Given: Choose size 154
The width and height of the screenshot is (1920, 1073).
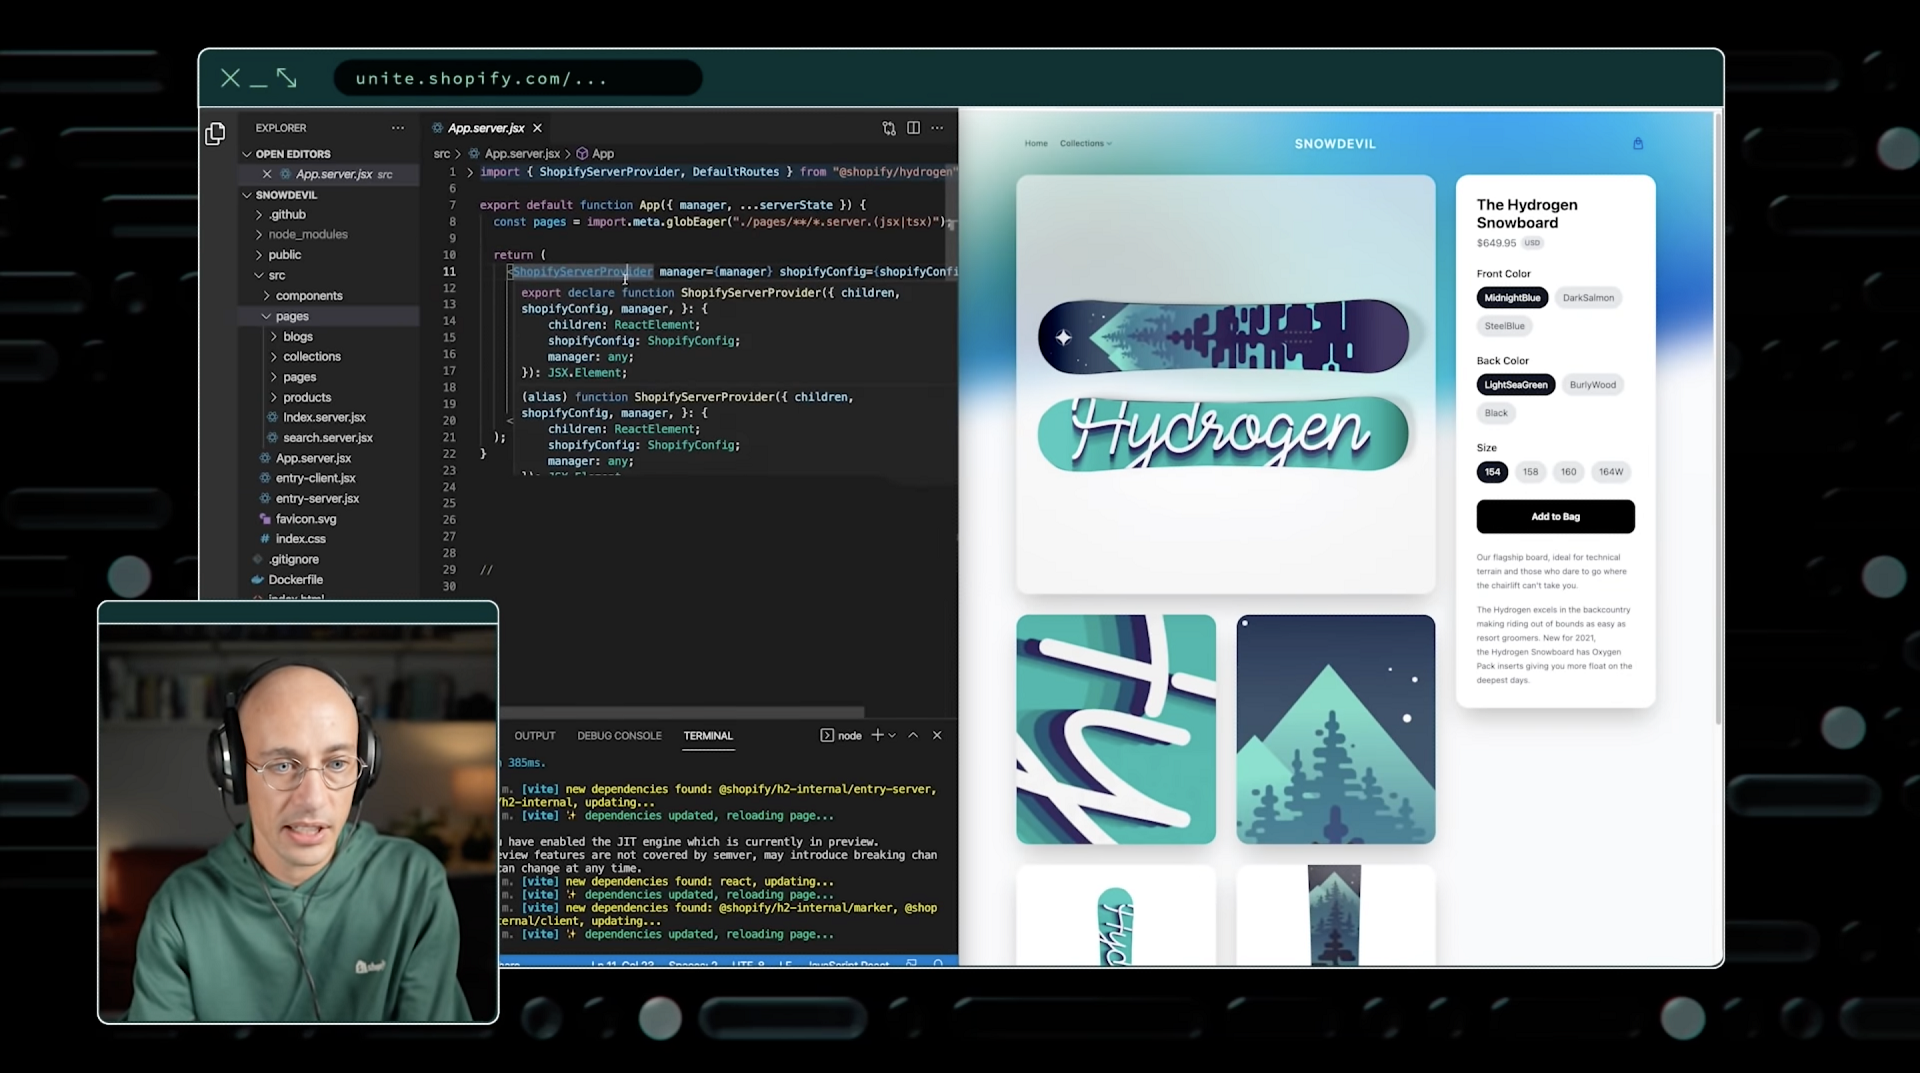Looking at the screenshot, I should (x=1492, y=472).
